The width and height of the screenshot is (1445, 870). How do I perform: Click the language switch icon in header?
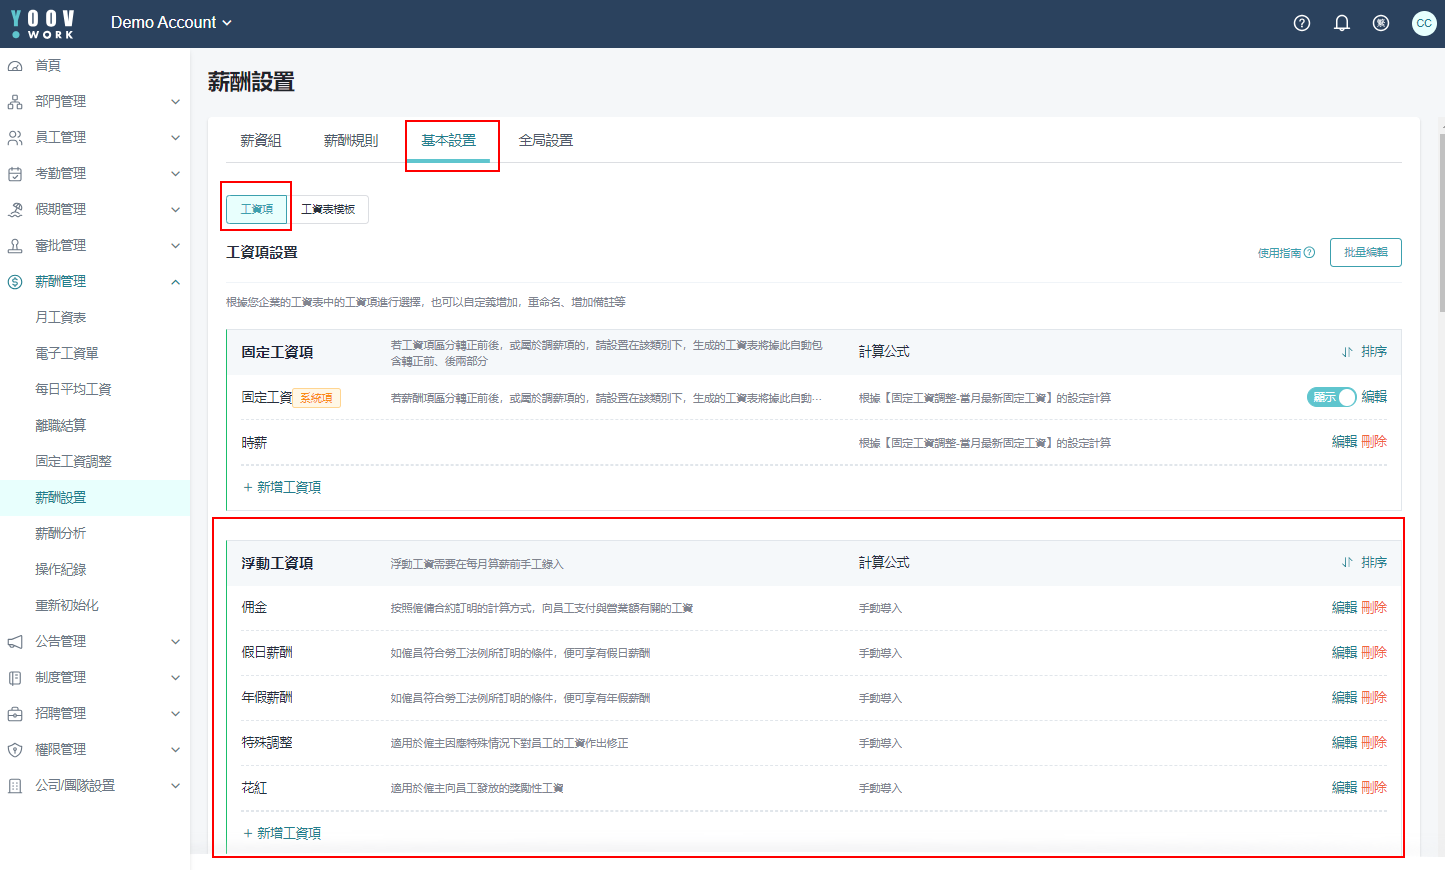pyautogui.click(x=1381, y=23)
